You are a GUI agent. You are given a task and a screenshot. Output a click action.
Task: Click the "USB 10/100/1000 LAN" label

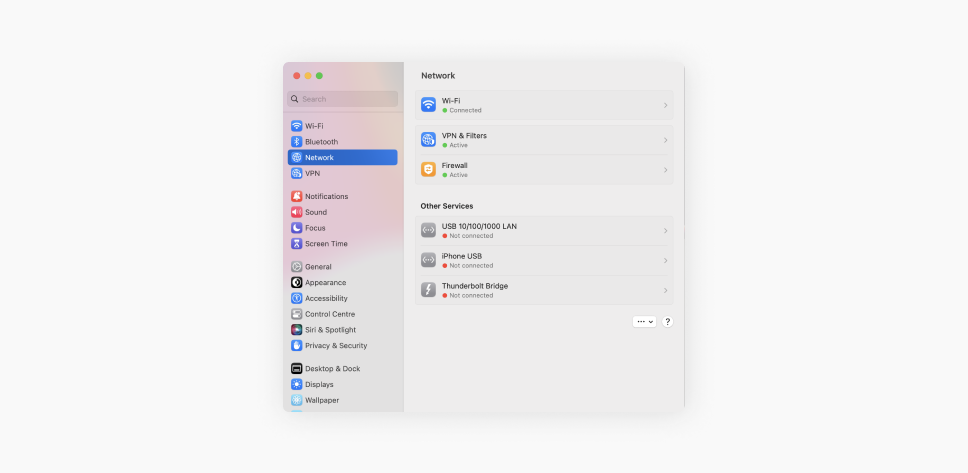479,227
